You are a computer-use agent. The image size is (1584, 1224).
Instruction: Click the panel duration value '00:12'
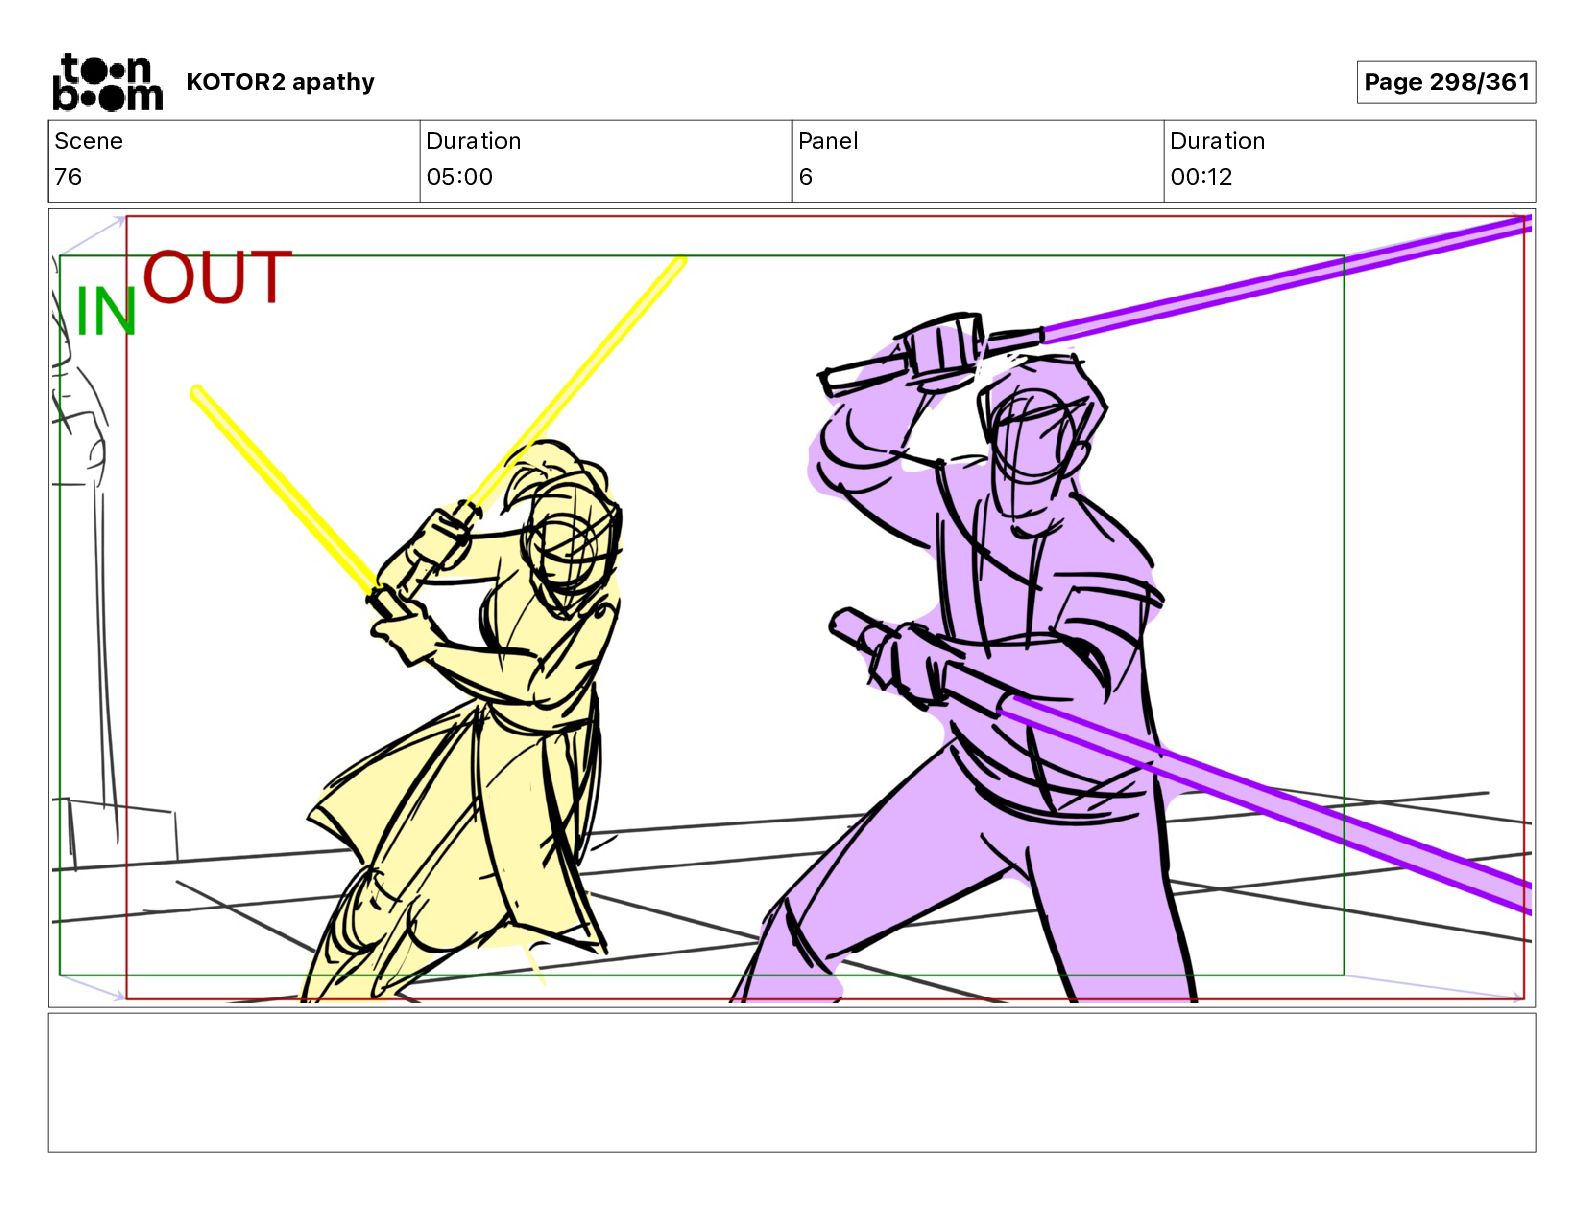pyautogui.click(x=1201, y=177)
